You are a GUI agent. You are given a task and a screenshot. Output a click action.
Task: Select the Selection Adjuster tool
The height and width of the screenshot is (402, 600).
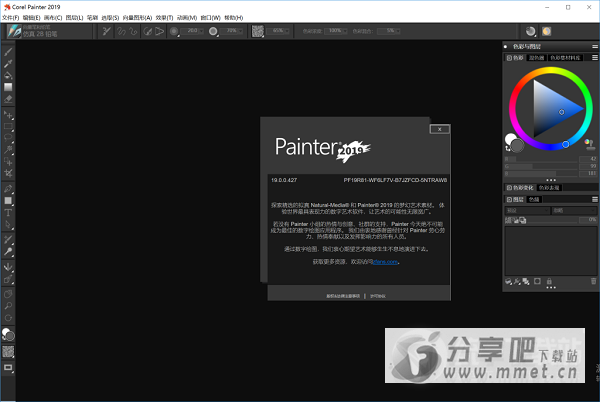tap(8, 161)
